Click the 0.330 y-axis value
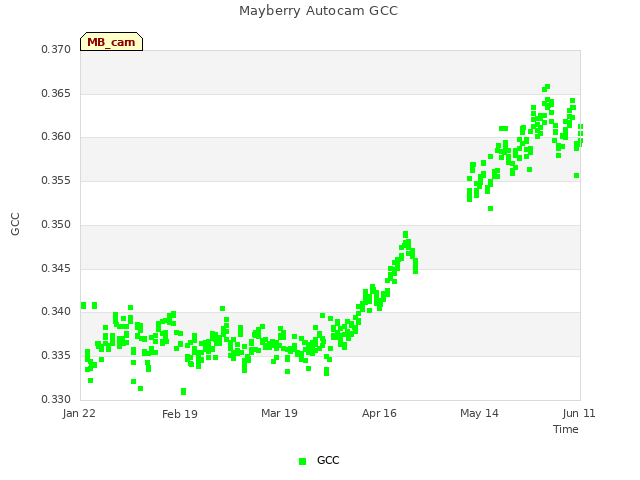640x480 pixels. 56,399
